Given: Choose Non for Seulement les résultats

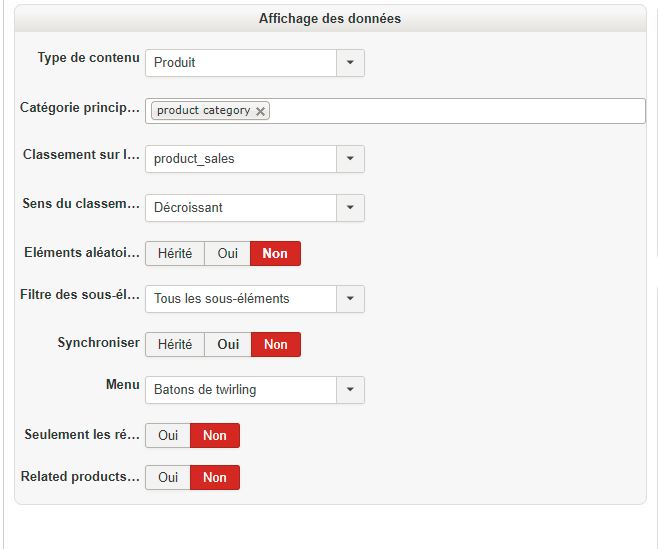Looking at the screenshot, I should (x=215, y=435).
